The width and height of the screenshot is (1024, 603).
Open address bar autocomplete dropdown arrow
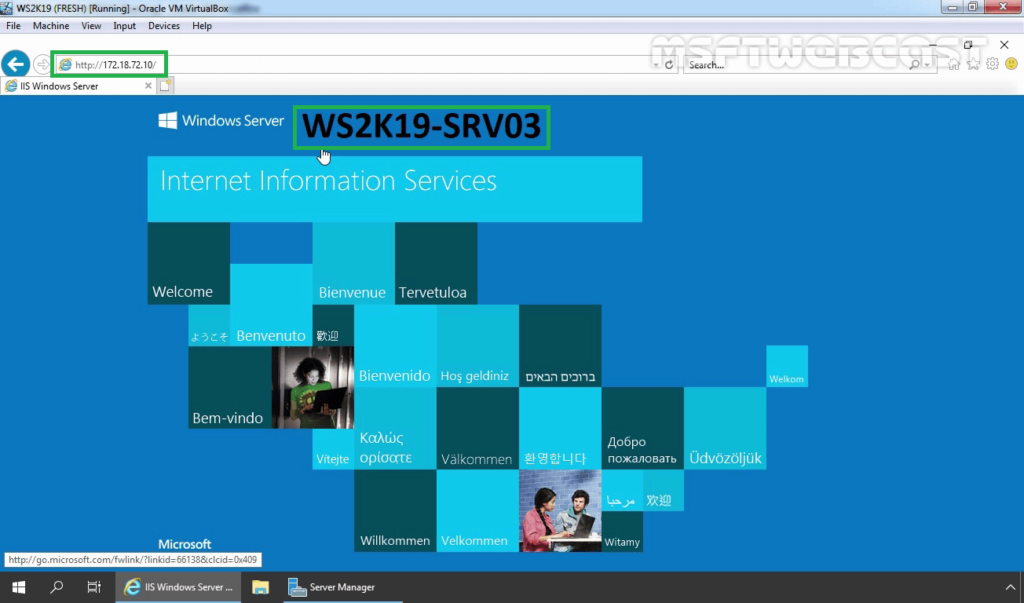pos(656,65)
